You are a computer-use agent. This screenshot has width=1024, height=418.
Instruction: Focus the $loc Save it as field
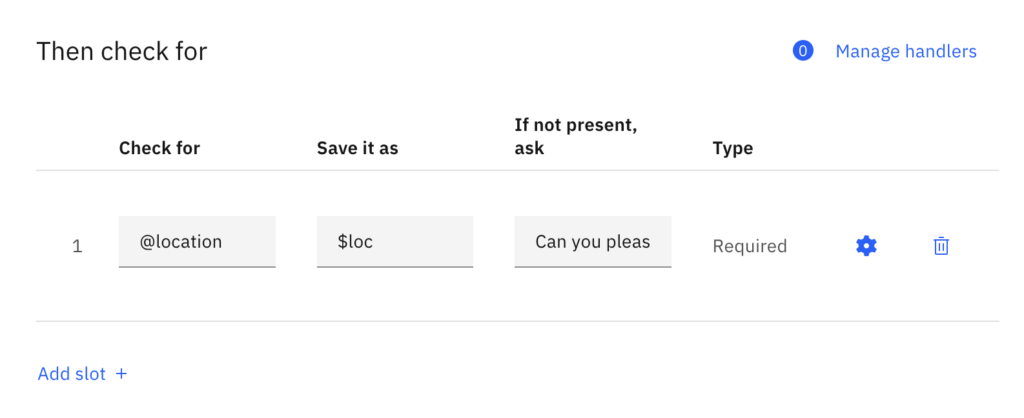(395, 242)
